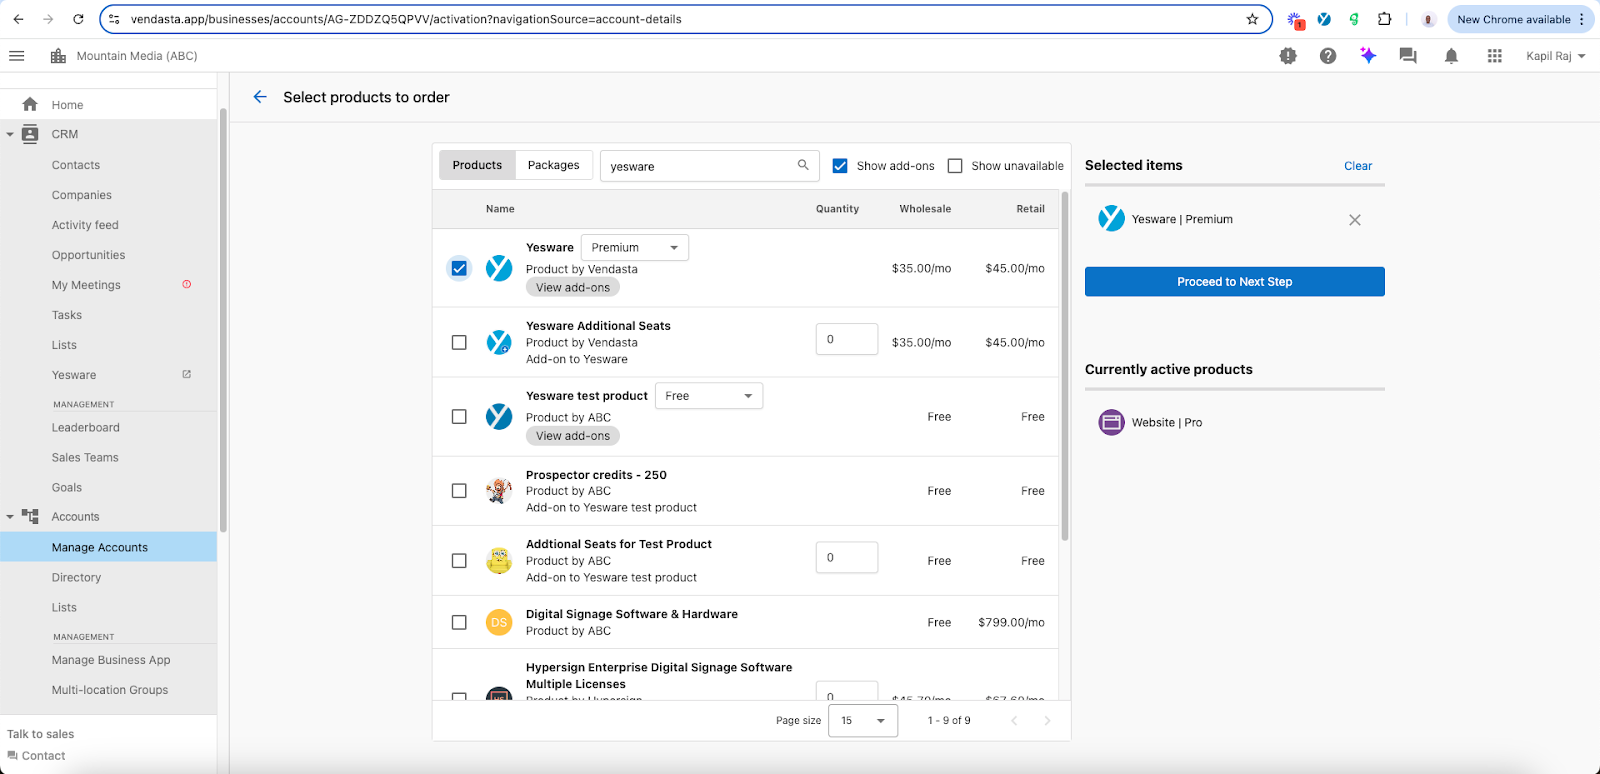1600x774 pixels.
Task: Open the Chrome extensions puzzle icon
Action: [1384, 19]
